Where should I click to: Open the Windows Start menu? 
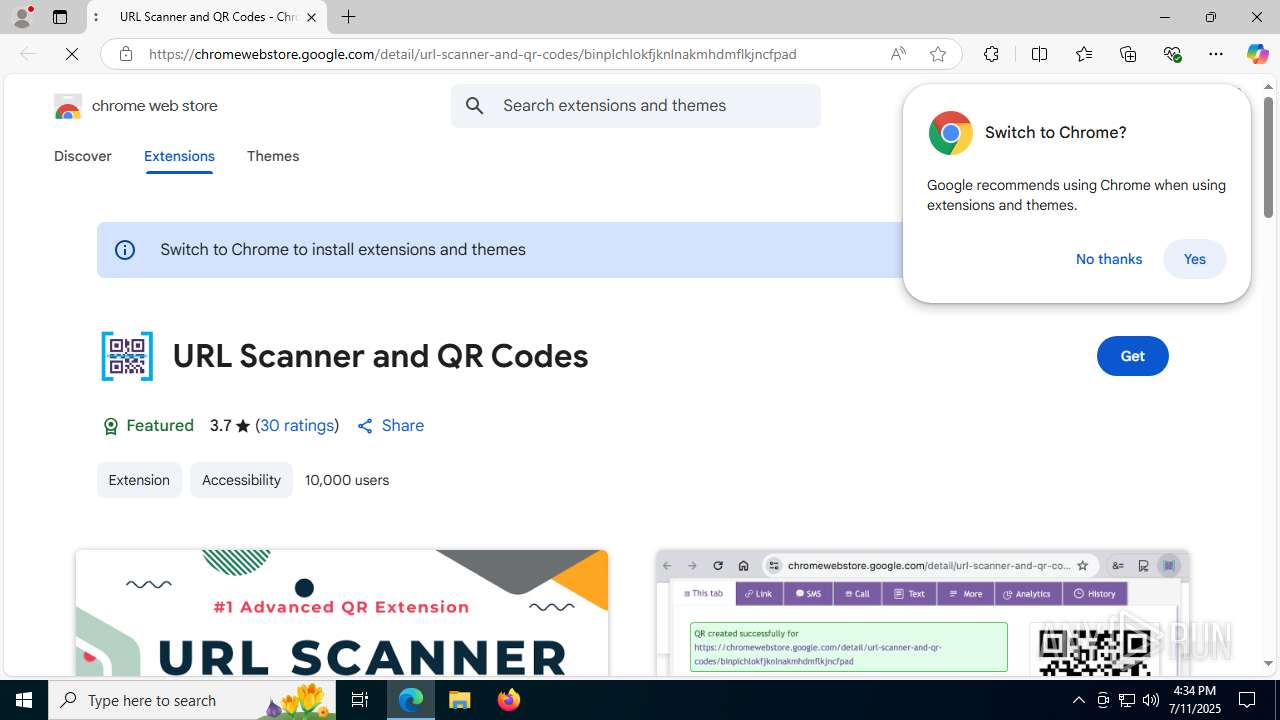pyautogui.click(x=24, y=700)
